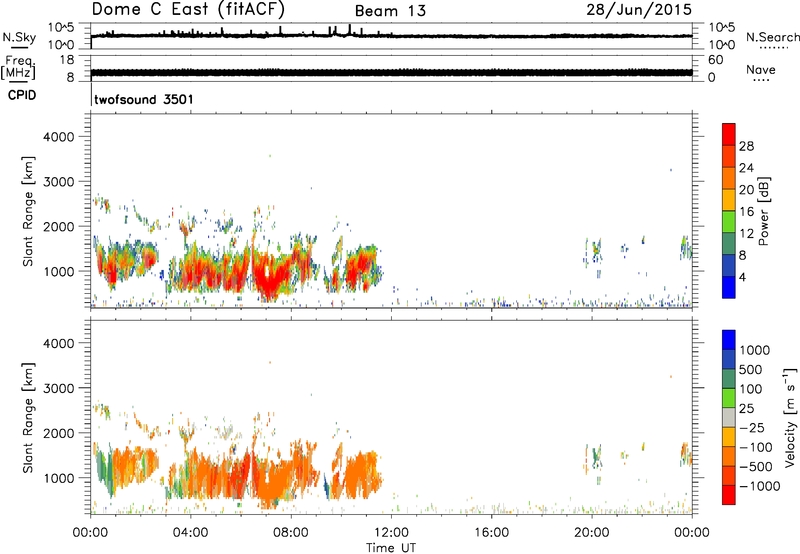800x554 pixels.
Task: Click the 'N.Search' legend label
Action: [x=772, y=37]
